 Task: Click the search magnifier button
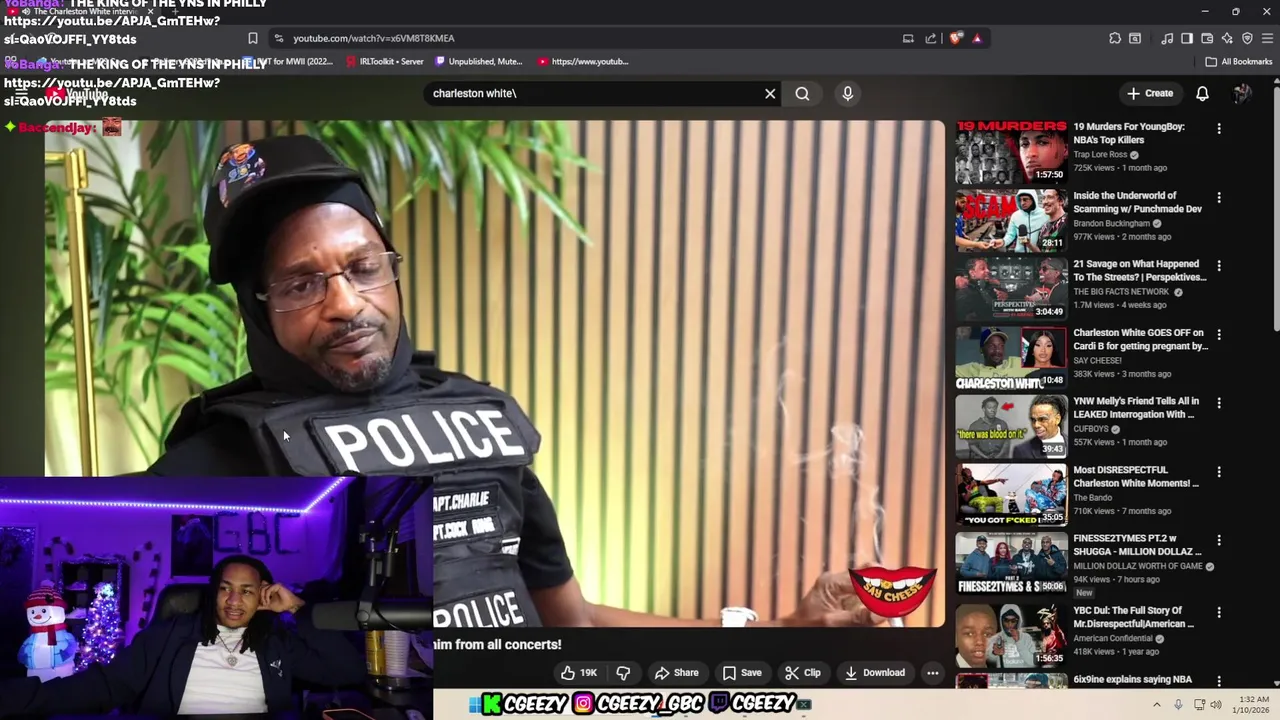pyautogui.click(x=802, y=93)
